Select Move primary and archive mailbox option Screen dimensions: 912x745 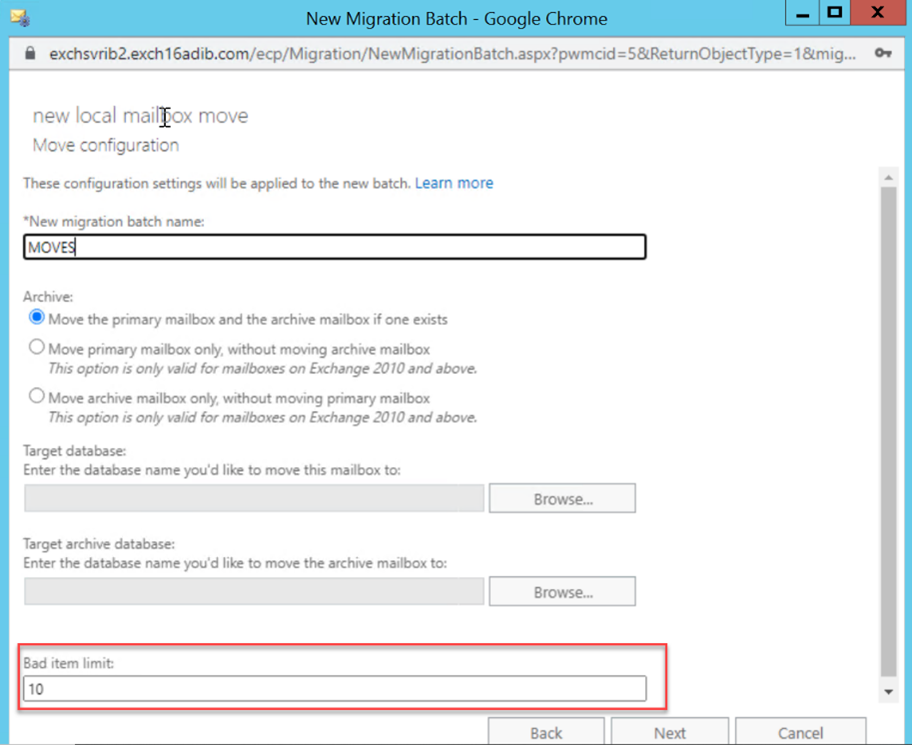coord(37,318)
